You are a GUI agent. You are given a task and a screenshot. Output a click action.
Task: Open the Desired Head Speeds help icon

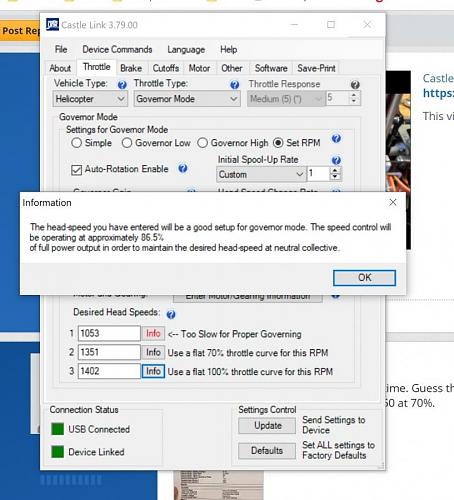point(171,314)
